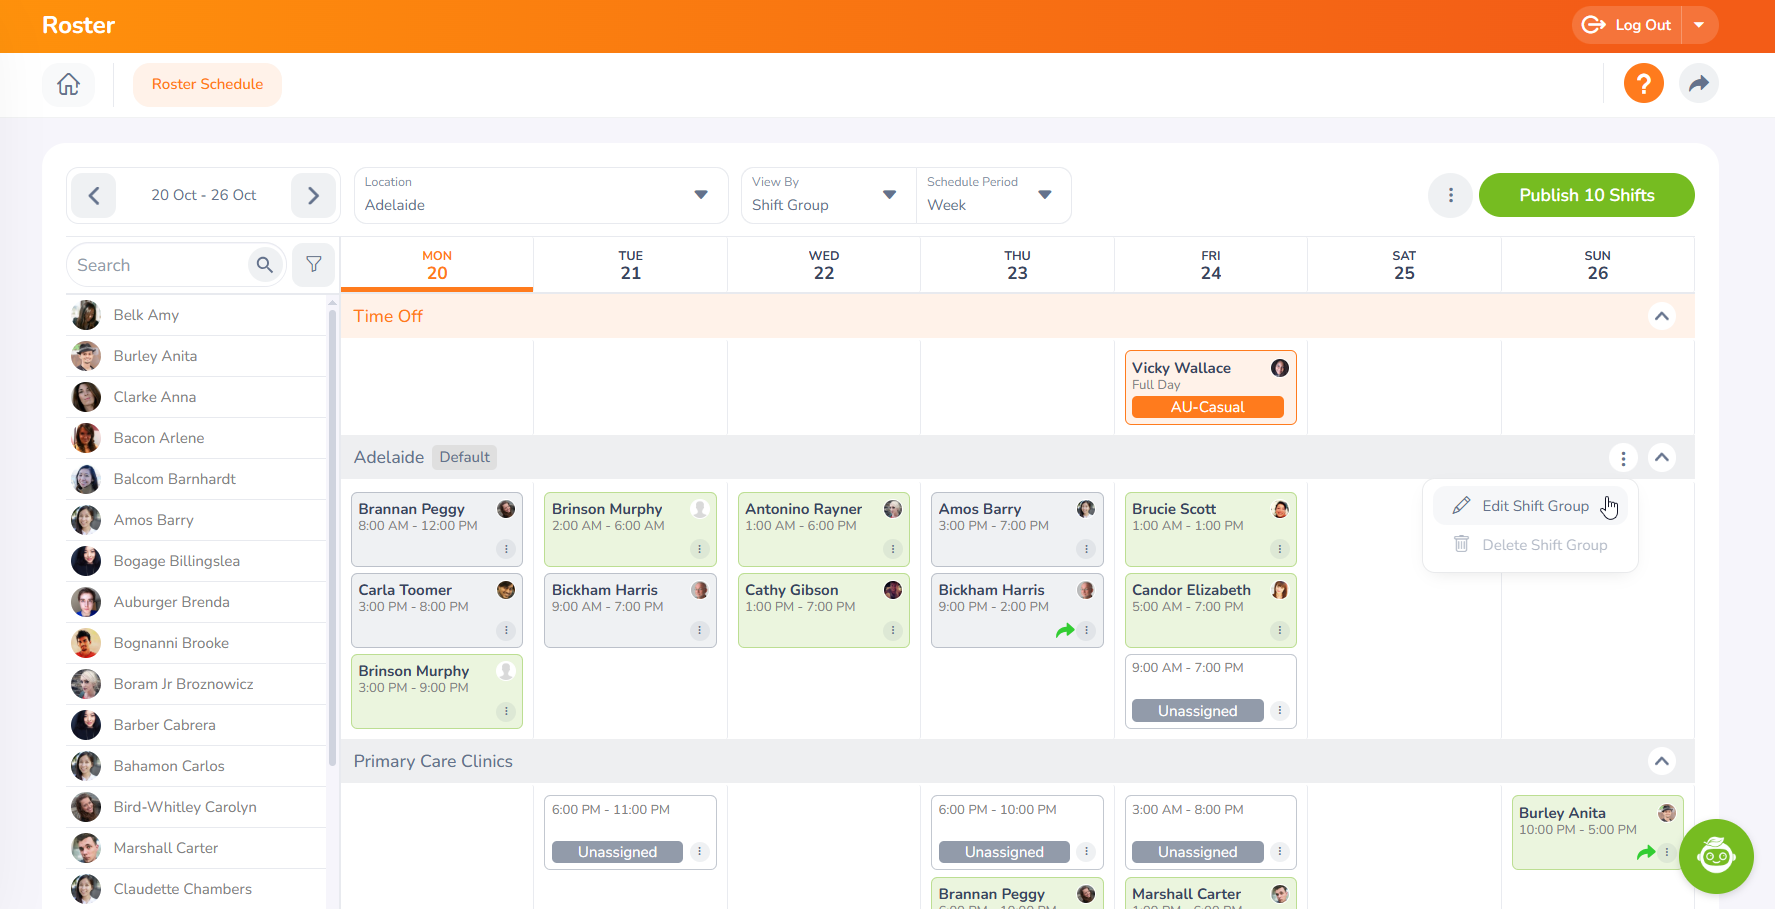The image size is (1775, 909).
Task: Advance to next week arrow
Action: (313, 196)
